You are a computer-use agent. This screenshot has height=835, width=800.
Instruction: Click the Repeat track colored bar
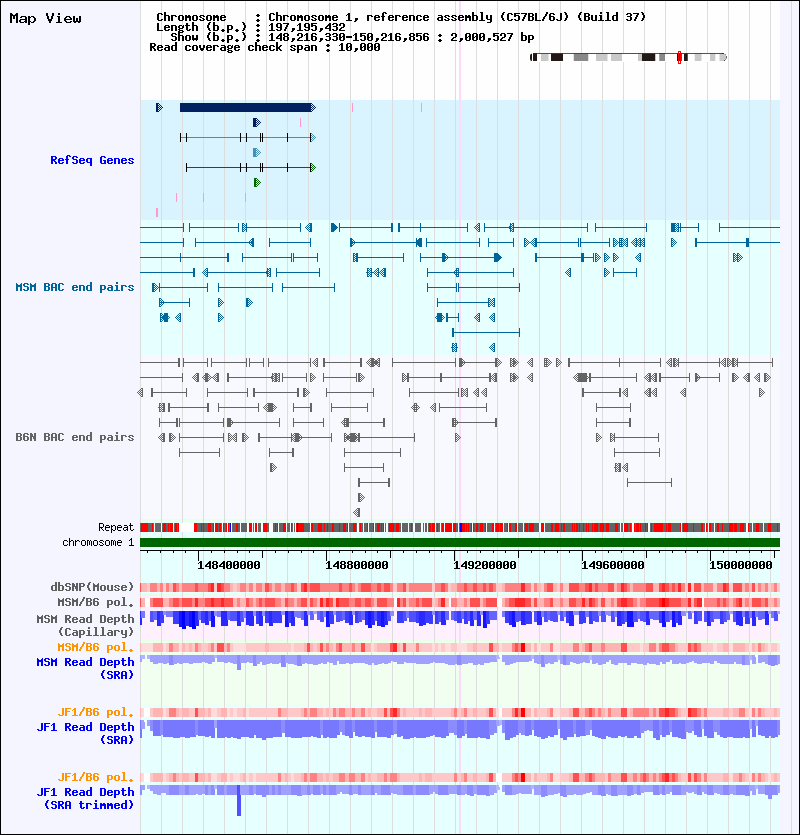(460, 528)
